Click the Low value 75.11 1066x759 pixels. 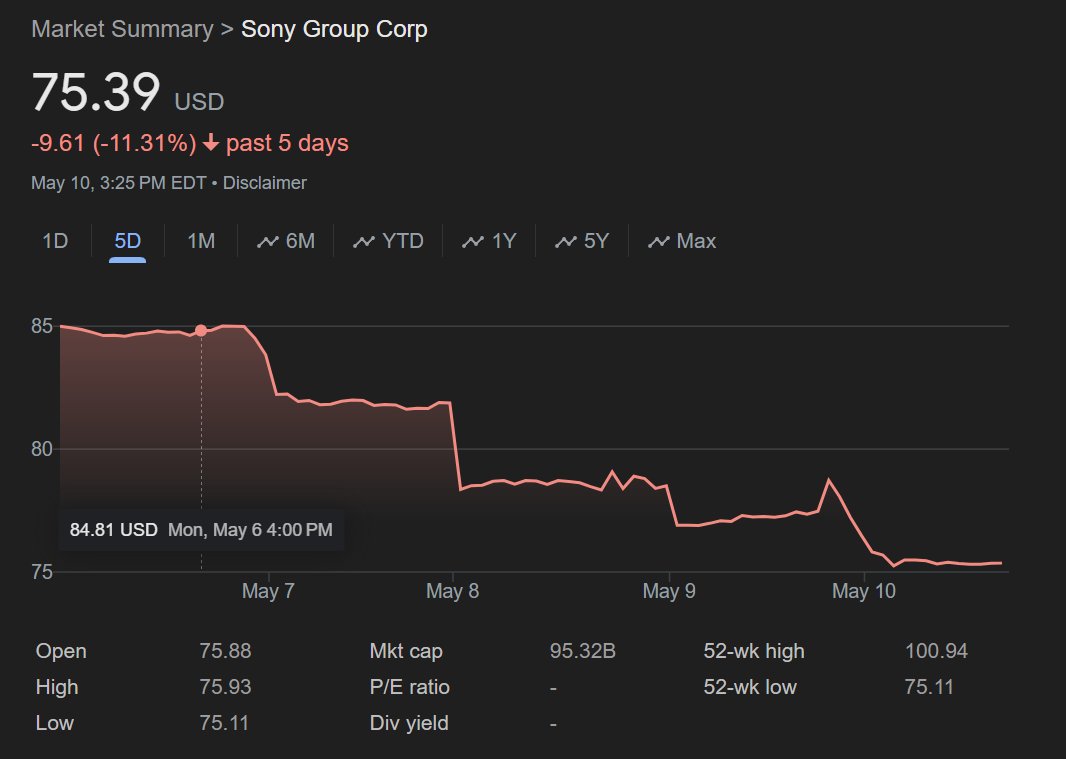224,723
